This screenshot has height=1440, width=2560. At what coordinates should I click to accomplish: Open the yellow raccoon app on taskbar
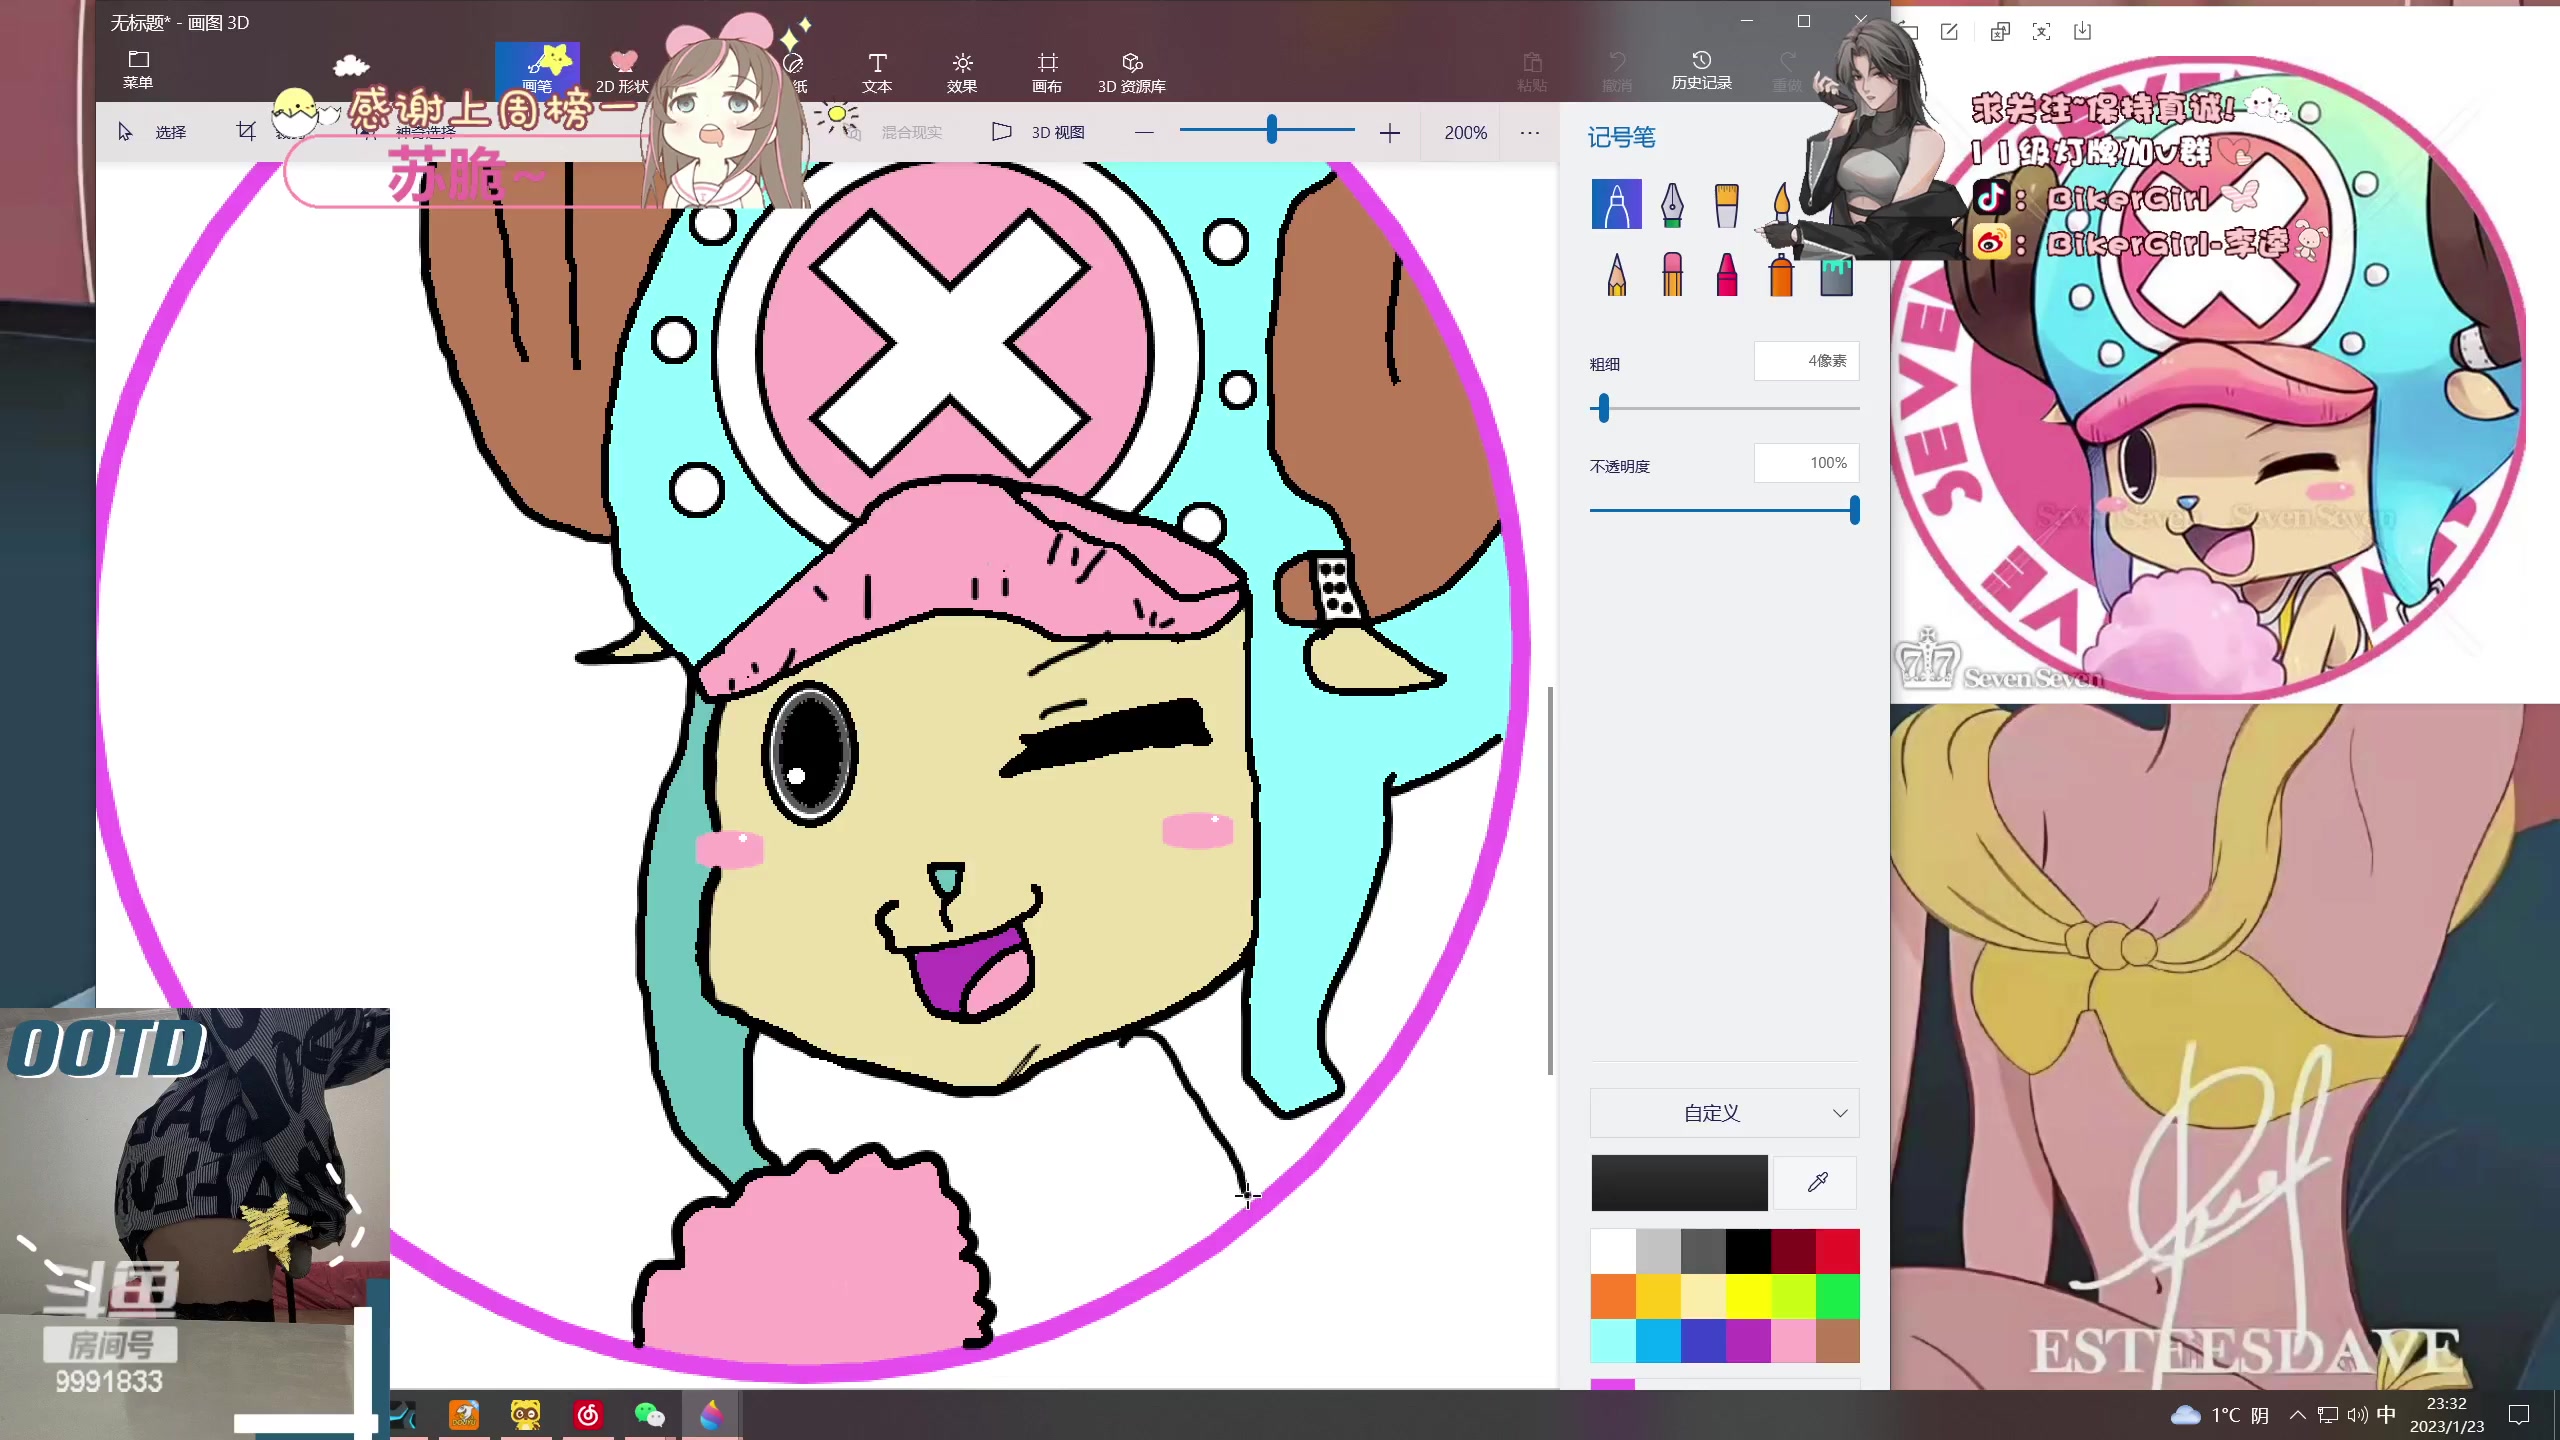(525, 1414)
